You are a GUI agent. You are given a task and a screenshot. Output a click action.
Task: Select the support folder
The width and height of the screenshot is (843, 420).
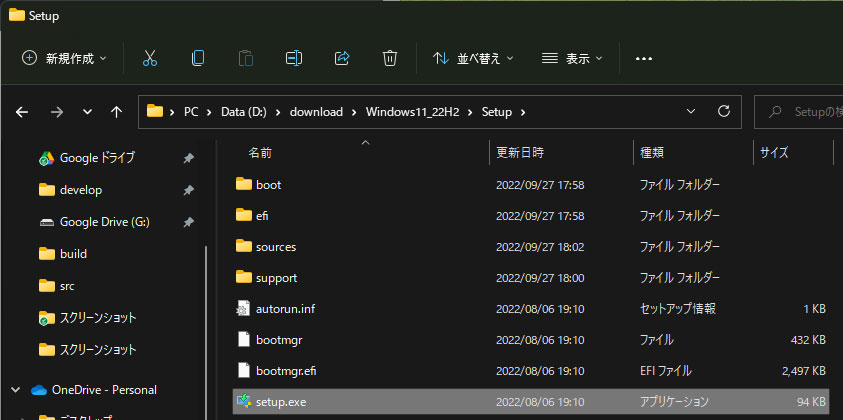tap(530, 277)
